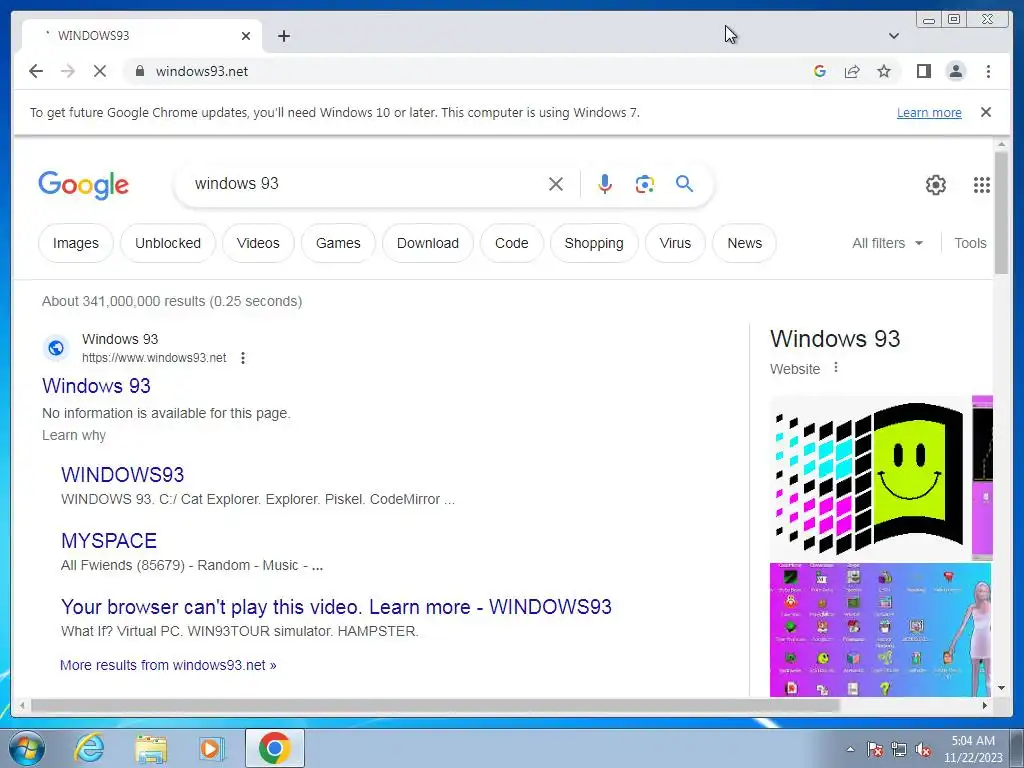
Task: Open the Action Center flag icon
Action: click(874, 749)
